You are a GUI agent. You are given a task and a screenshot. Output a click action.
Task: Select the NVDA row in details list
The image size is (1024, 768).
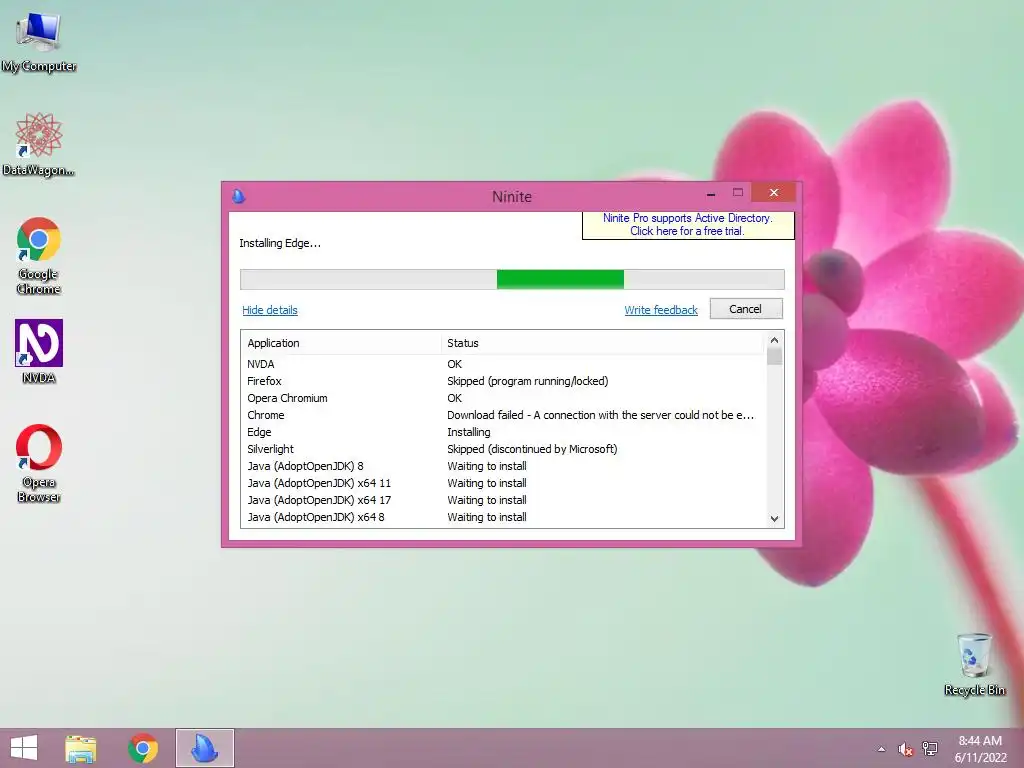[x=503, y=364]
